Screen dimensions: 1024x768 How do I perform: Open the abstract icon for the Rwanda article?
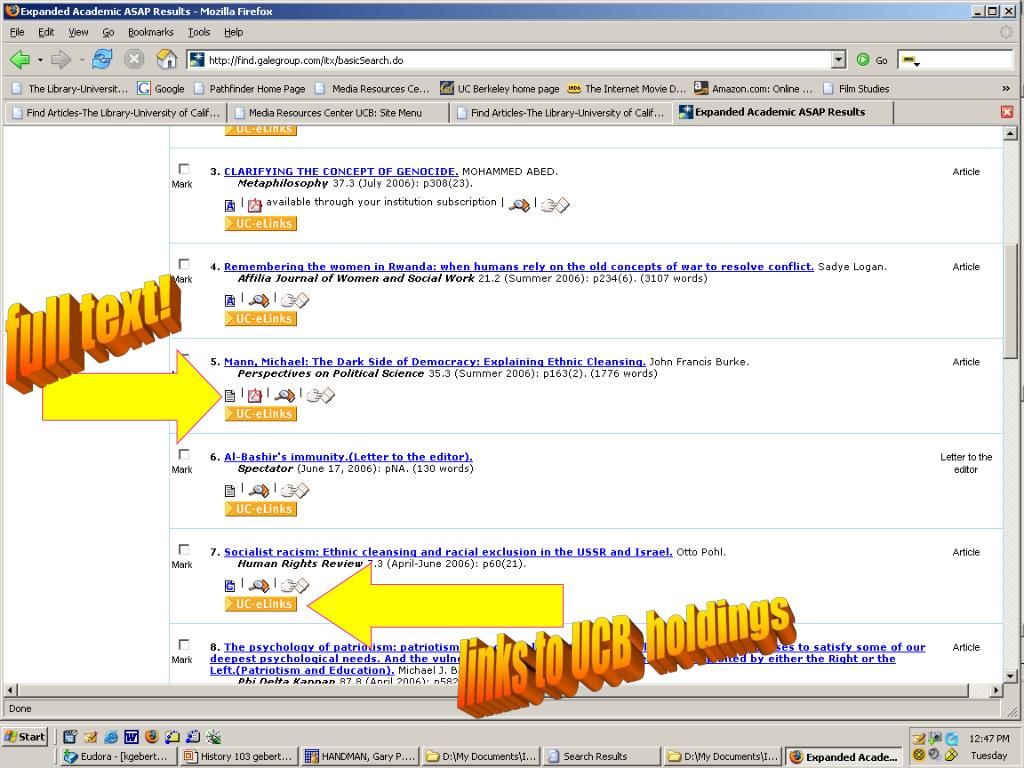coord(230,300)
